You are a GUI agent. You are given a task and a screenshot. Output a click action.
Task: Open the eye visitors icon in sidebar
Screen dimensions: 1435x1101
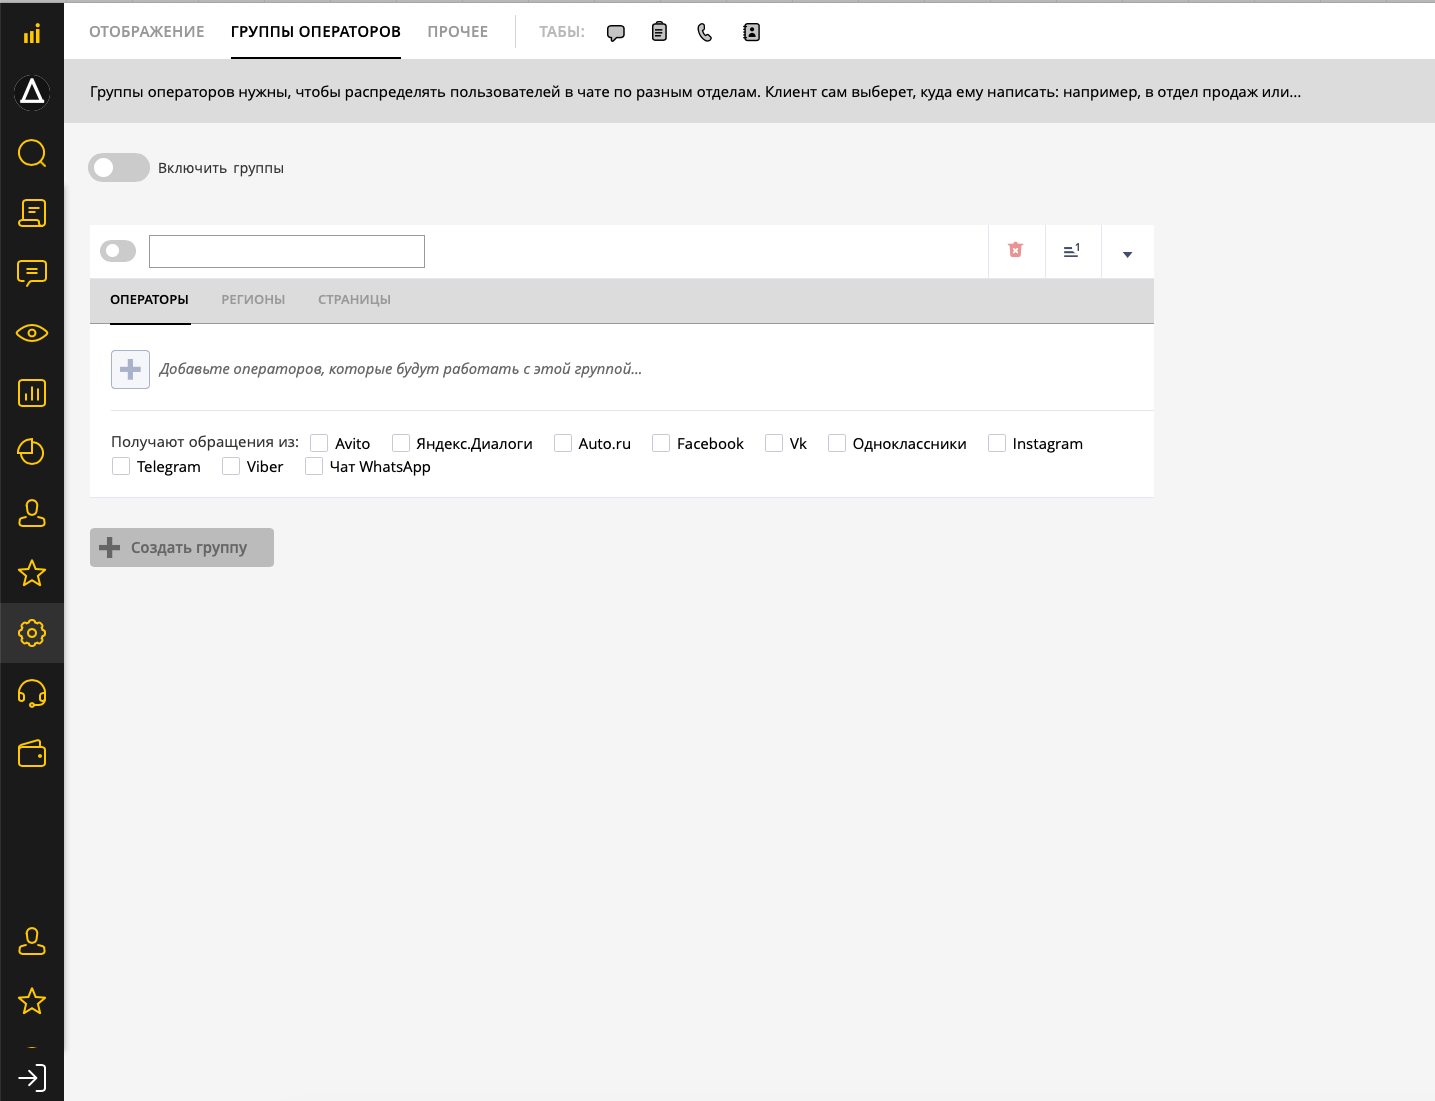tap(32, 333)
